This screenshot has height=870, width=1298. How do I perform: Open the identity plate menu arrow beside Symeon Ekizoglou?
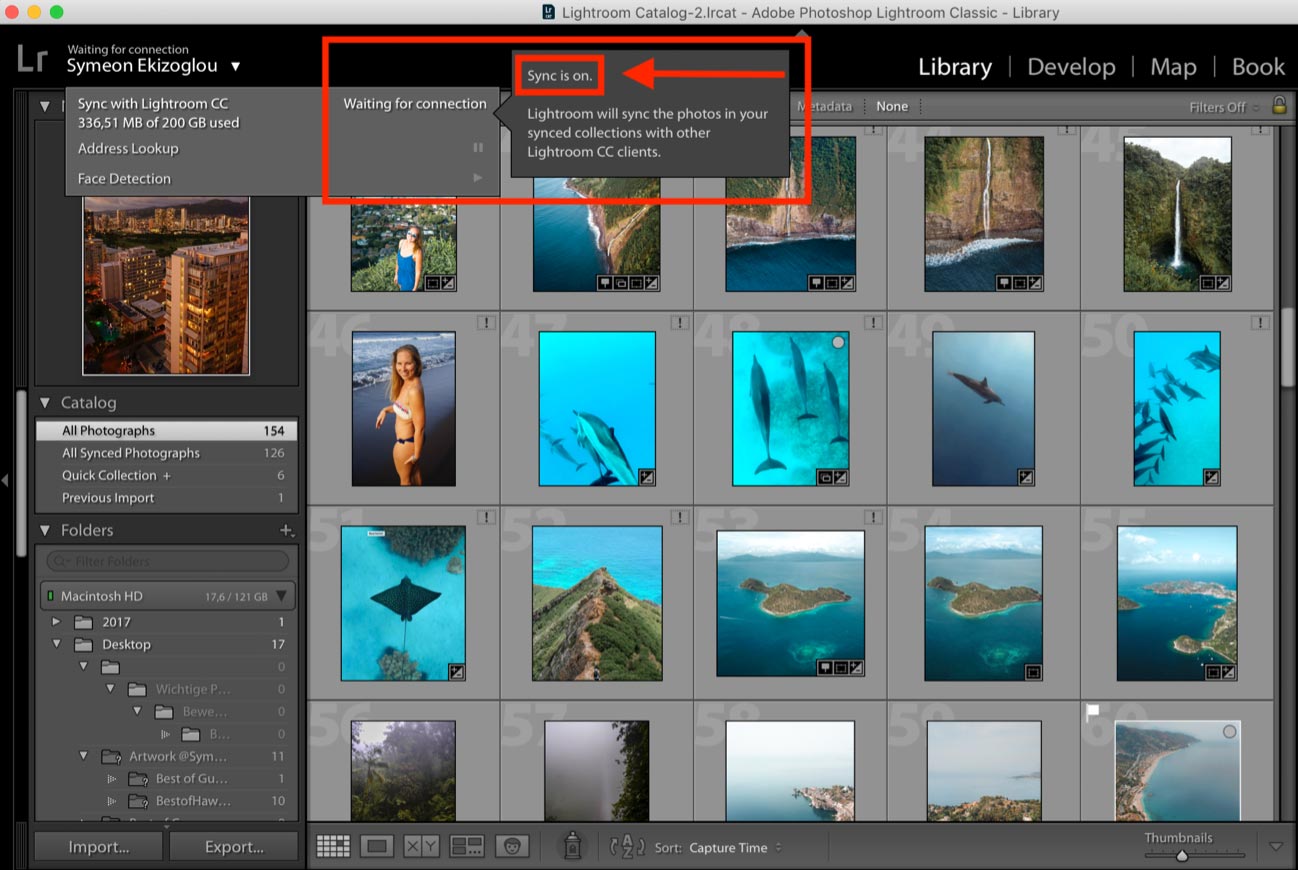pos(235,67)
